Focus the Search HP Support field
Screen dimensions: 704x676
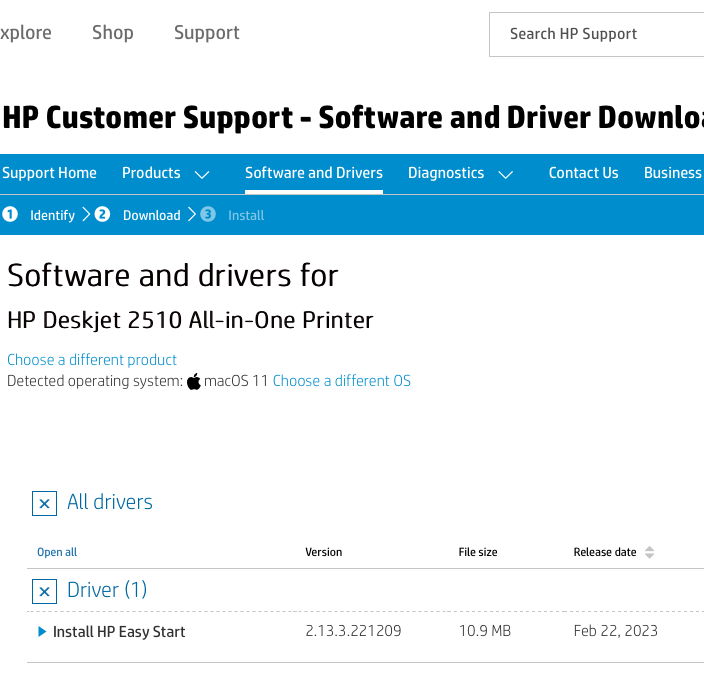[597, 35]
